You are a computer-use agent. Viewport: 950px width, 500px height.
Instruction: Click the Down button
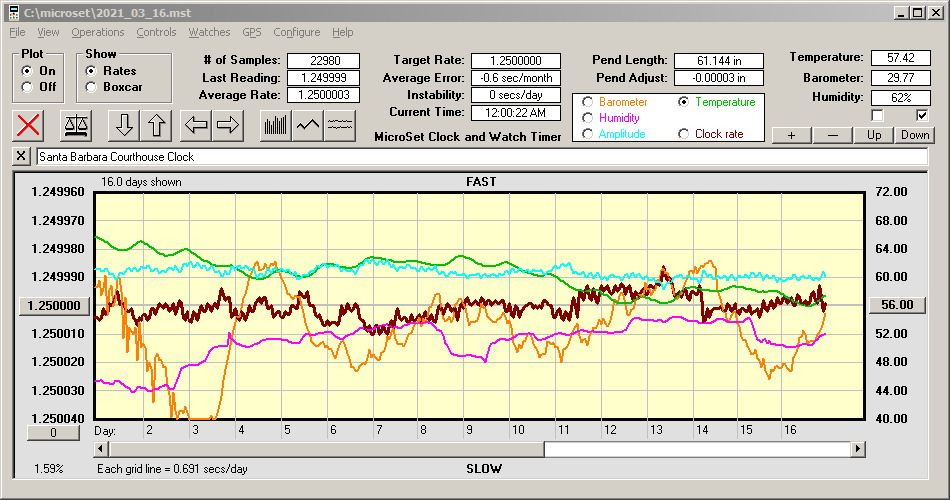[x=914, y=135]
